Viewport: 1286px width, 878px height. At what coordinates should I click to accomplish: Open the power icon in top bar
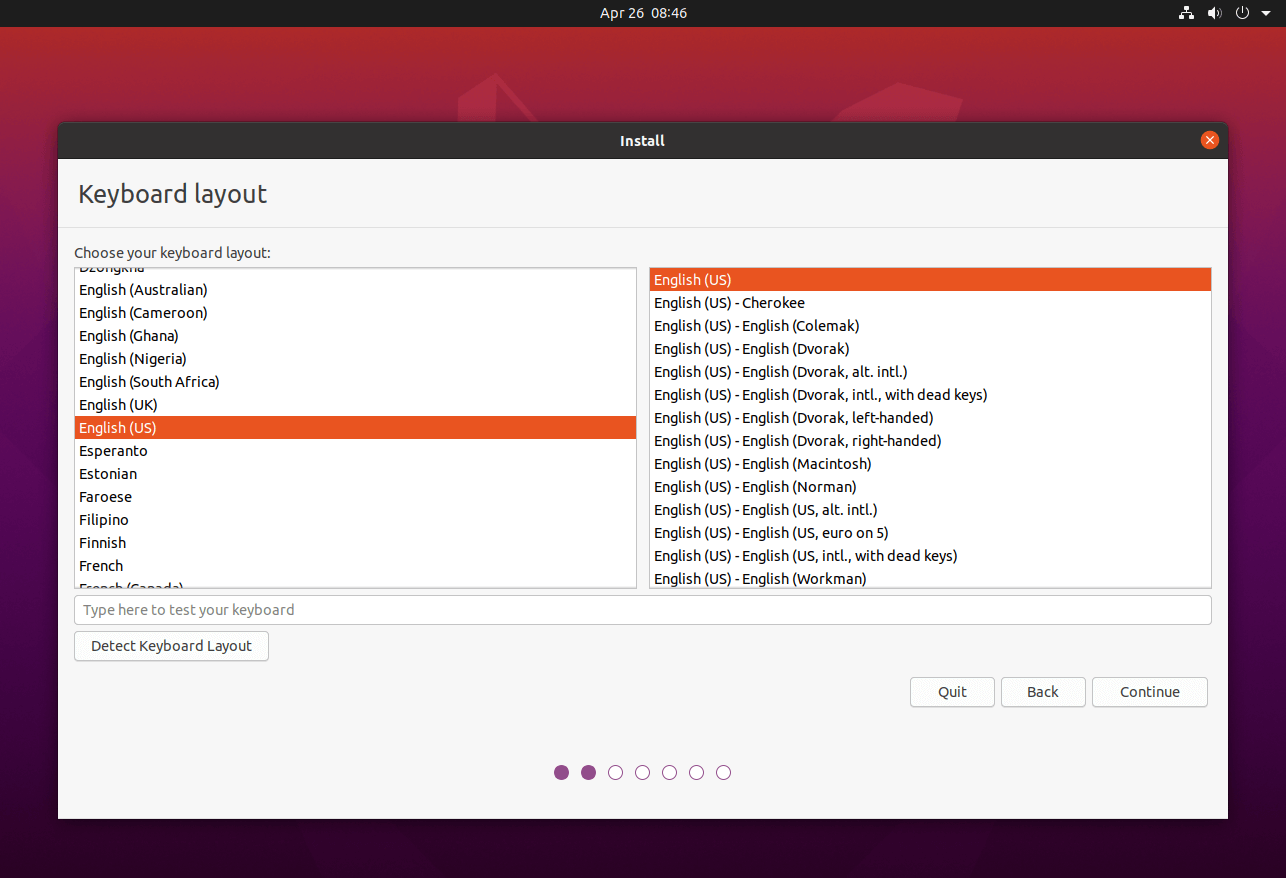click(1243, 13)
